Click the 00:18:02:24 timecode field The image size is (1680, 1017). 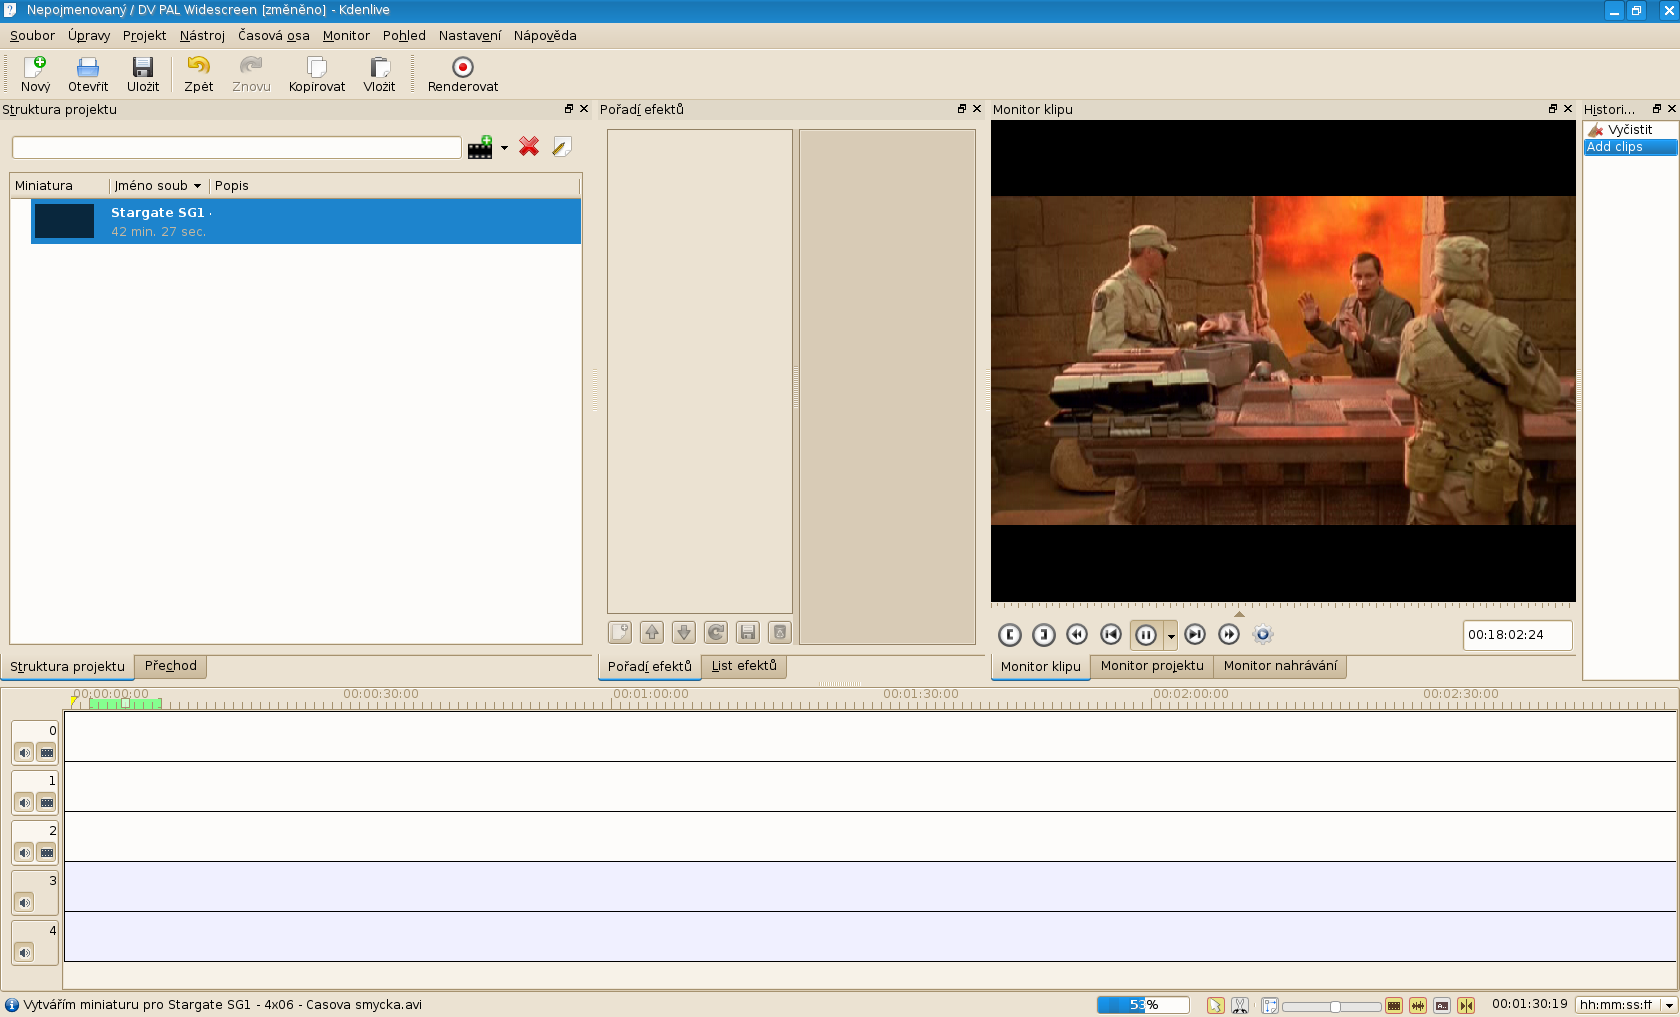point(1517,635)
